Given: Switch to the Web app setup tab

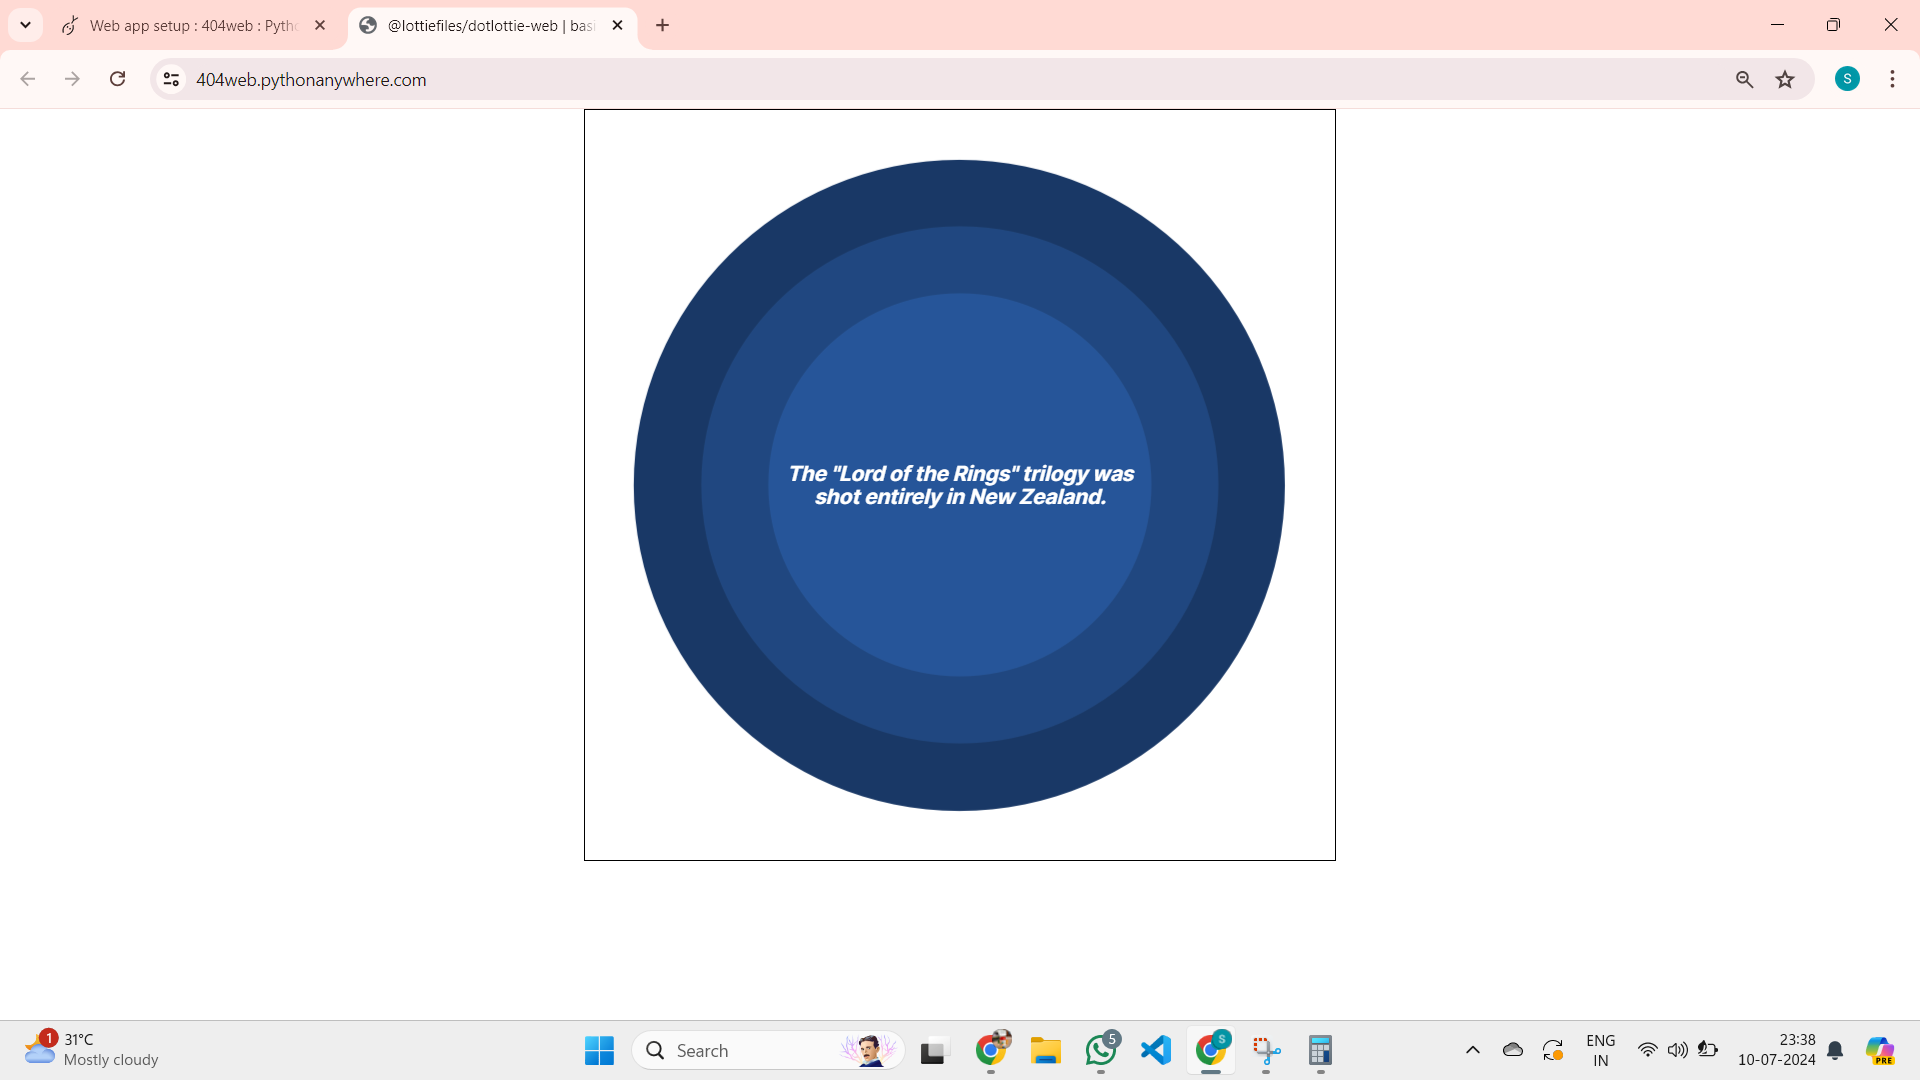Looking at the screenshot, I should tap(195, 25).
